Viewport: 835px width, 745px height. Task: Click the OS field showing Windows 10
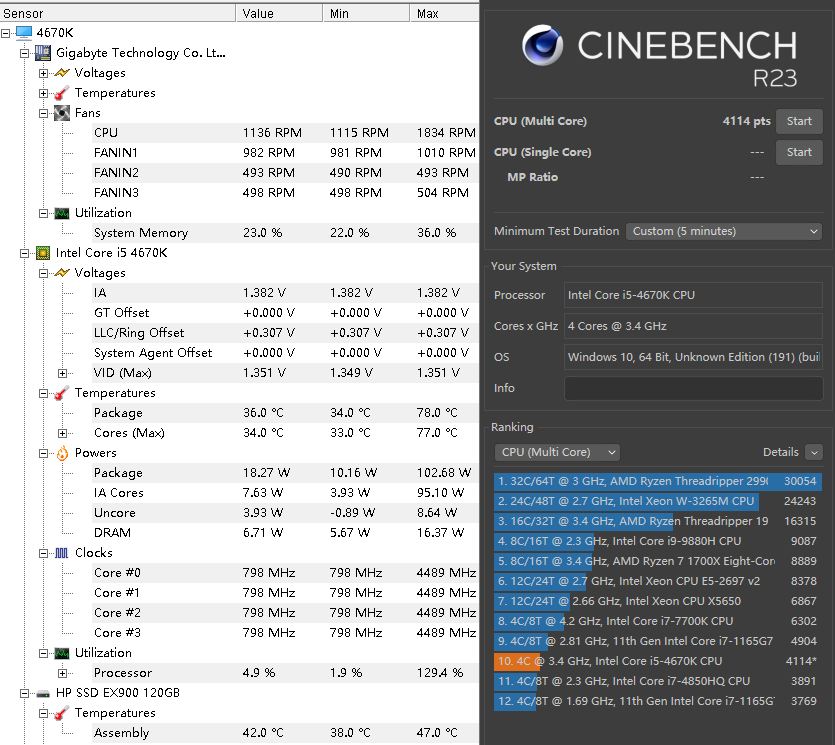coord(693,357)
